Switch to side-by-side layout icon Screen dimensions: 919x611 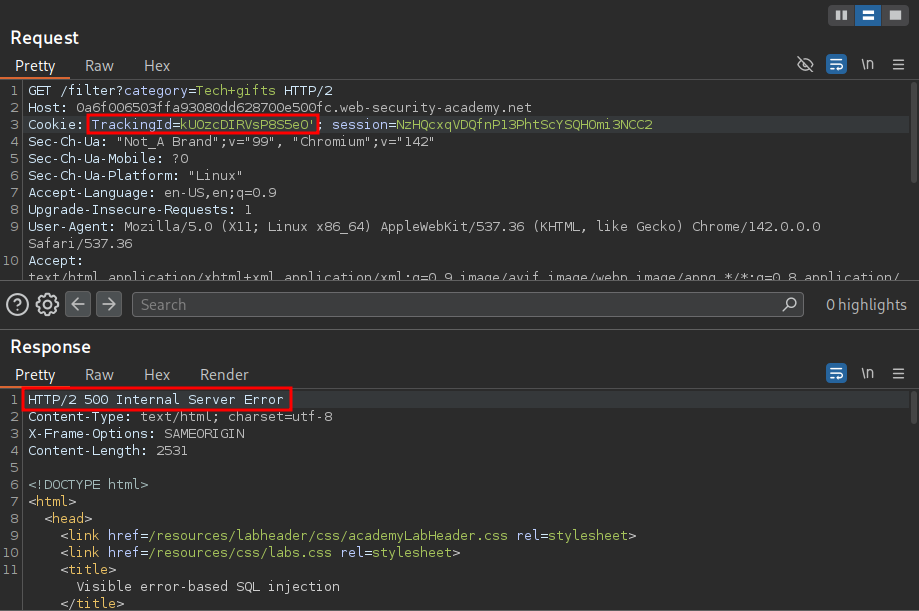842,15
